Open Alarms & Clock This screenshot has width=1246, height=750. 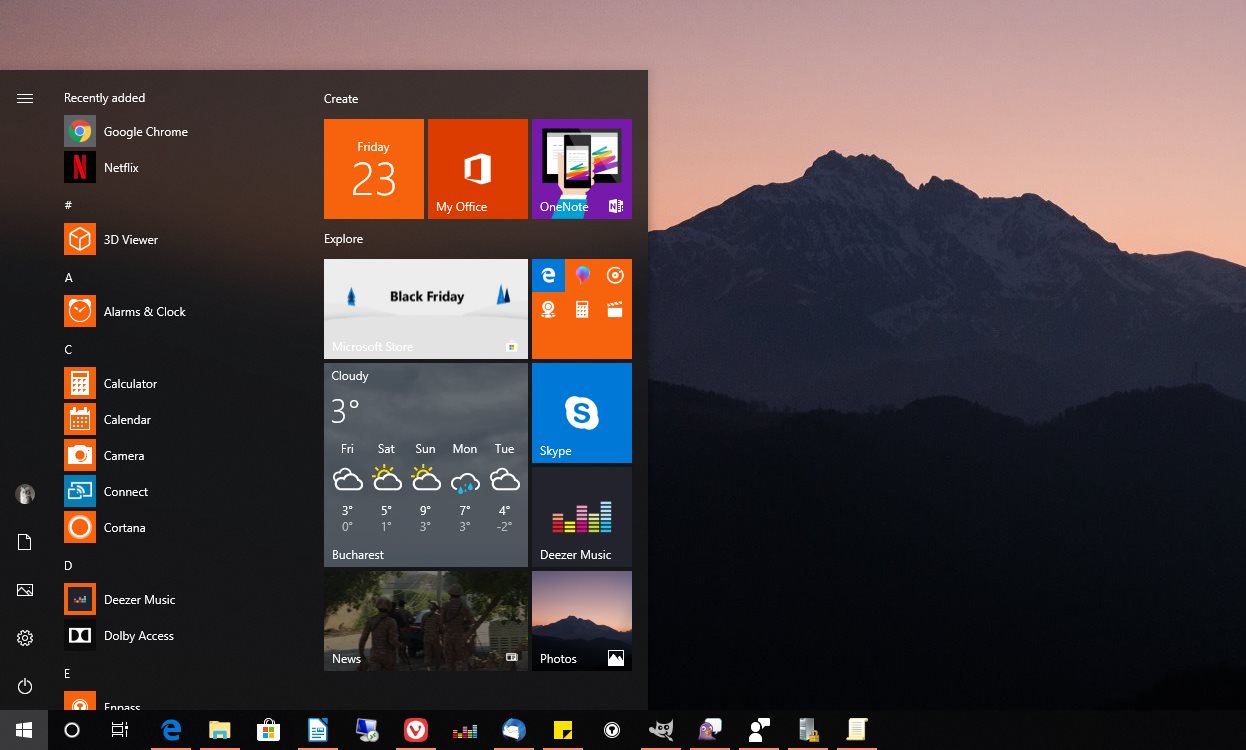pyautogui.click(x=145, y=311)
